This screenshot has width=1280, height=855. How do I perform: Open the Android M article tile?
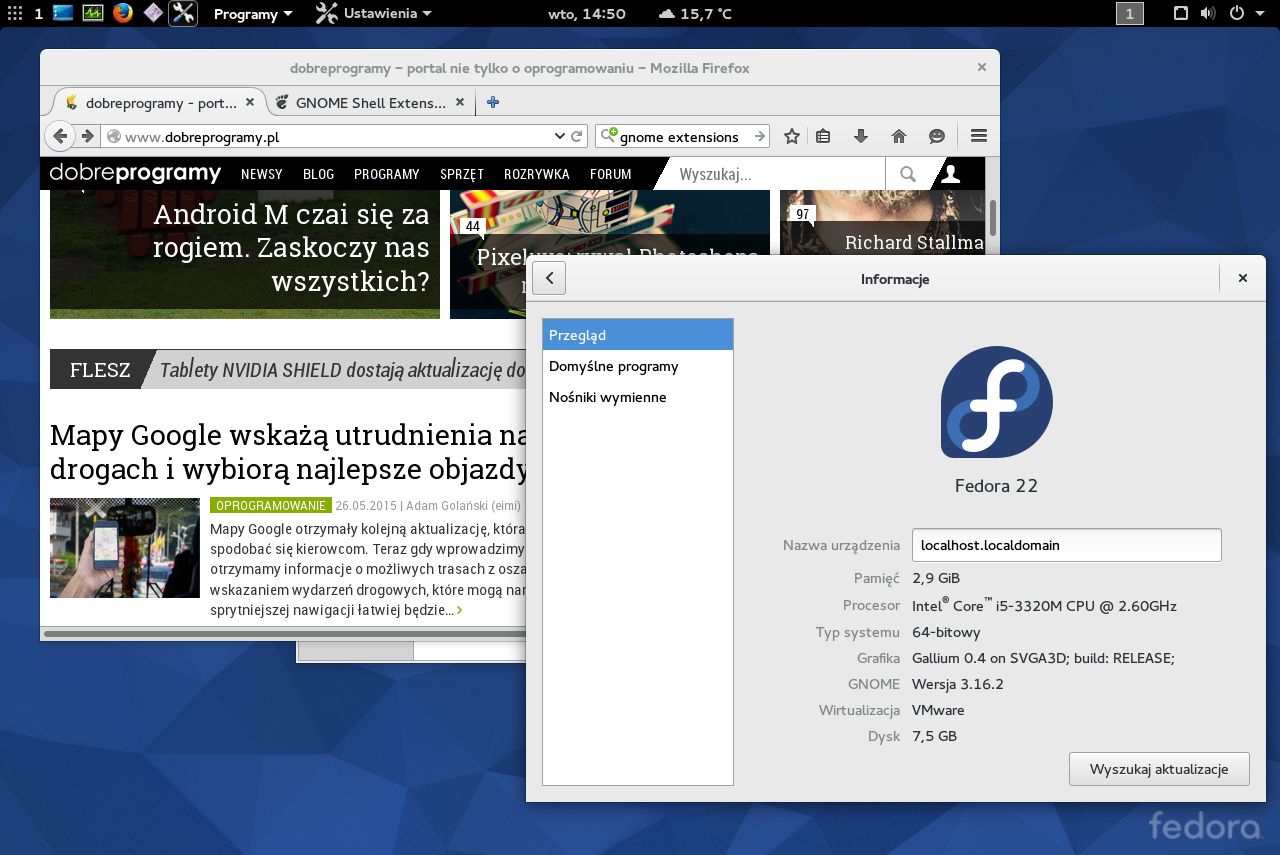click(245, 254)
